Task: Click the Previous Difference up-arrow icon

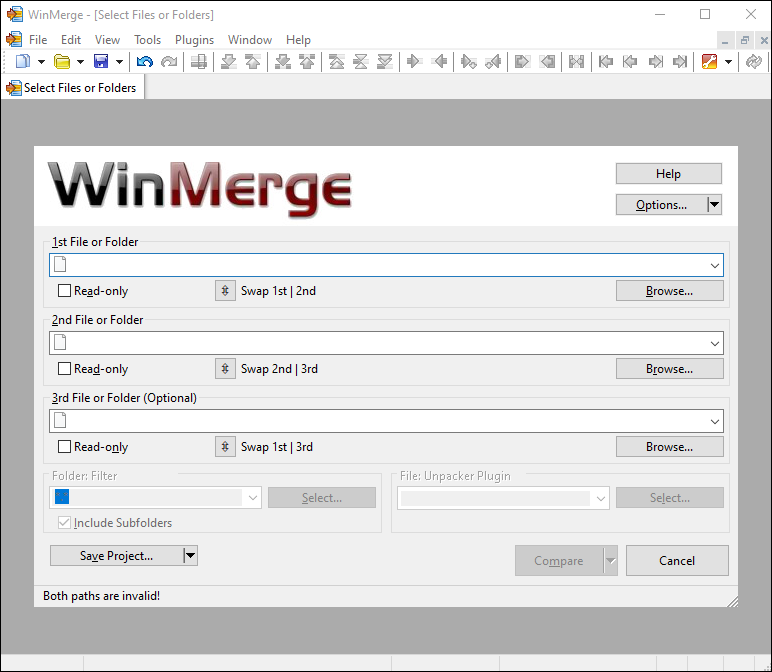Action: [x=253, y=62]
